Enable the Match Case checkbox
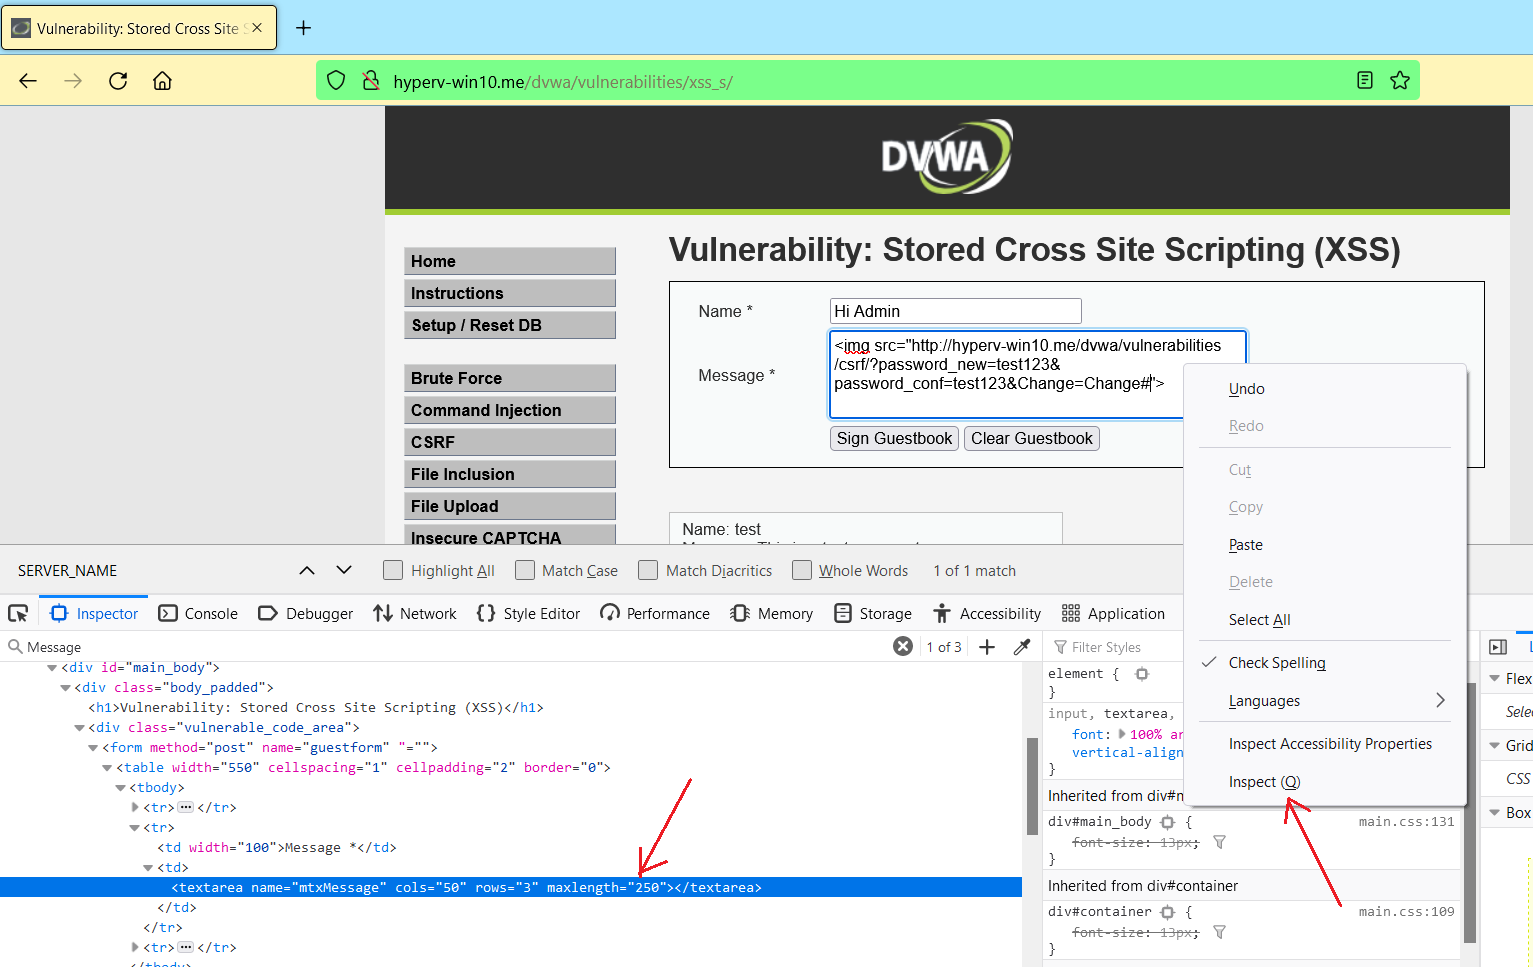 (x=525, y=570)
